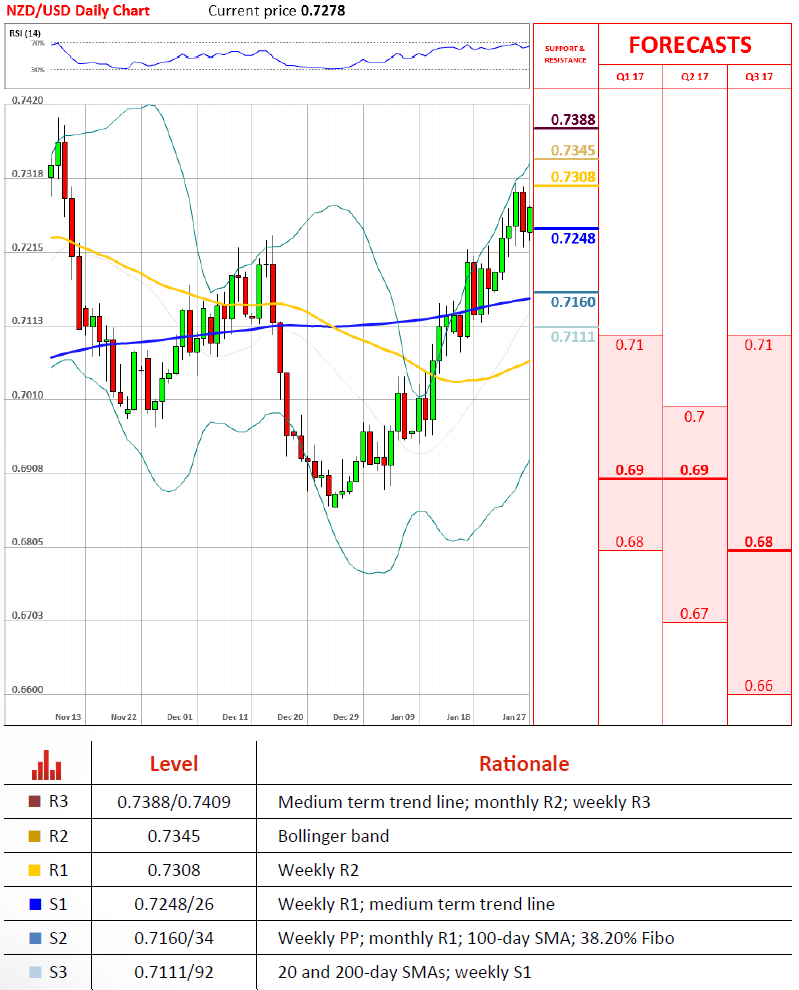Image resolution: width=799 pixels, height=990 pixels.
Task: Click the 0.7388 resistance level label
Action: pos(573,119)
